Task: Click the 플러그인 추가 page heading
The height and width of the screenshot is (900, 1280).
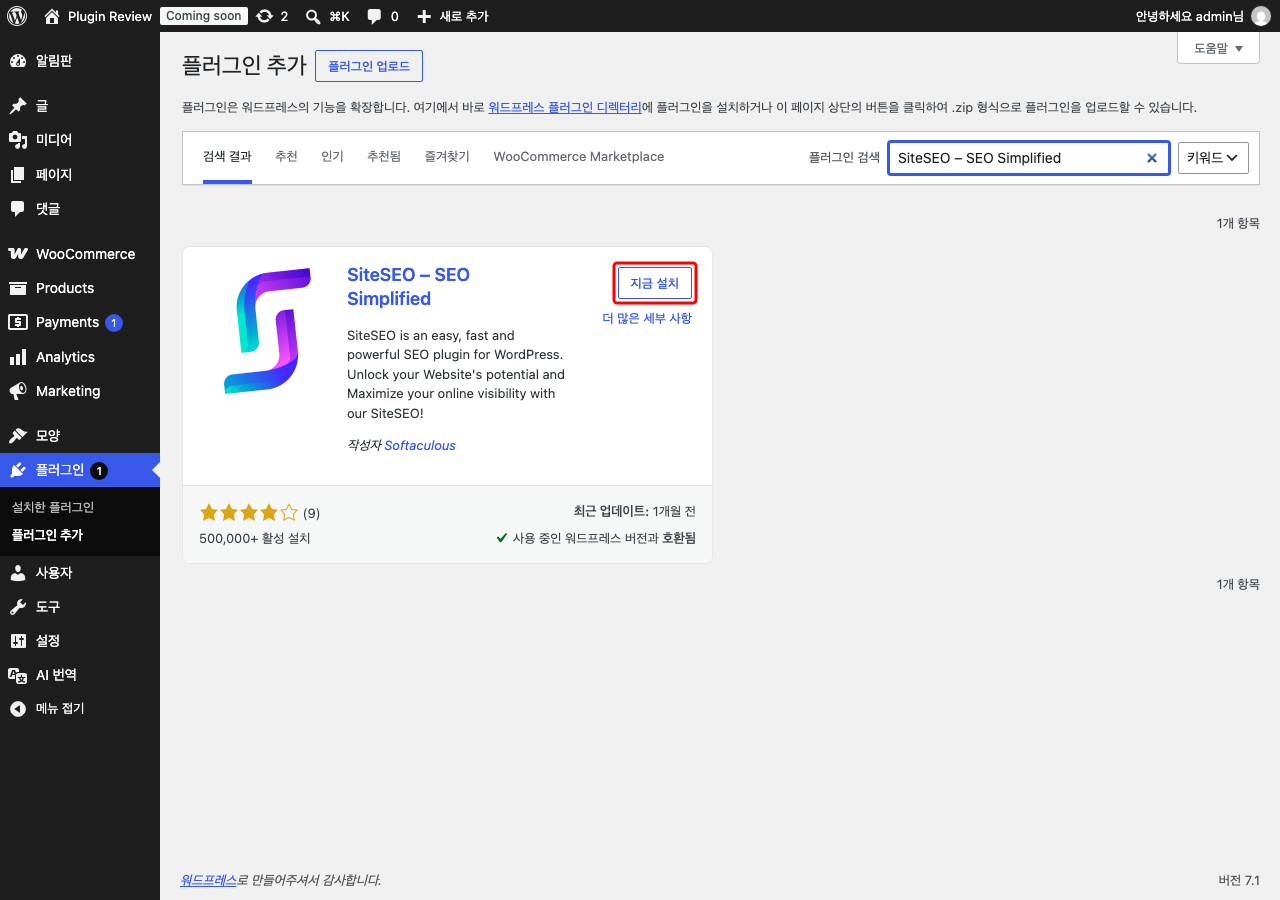Action: pyautogui.click(x=244, y=66)
